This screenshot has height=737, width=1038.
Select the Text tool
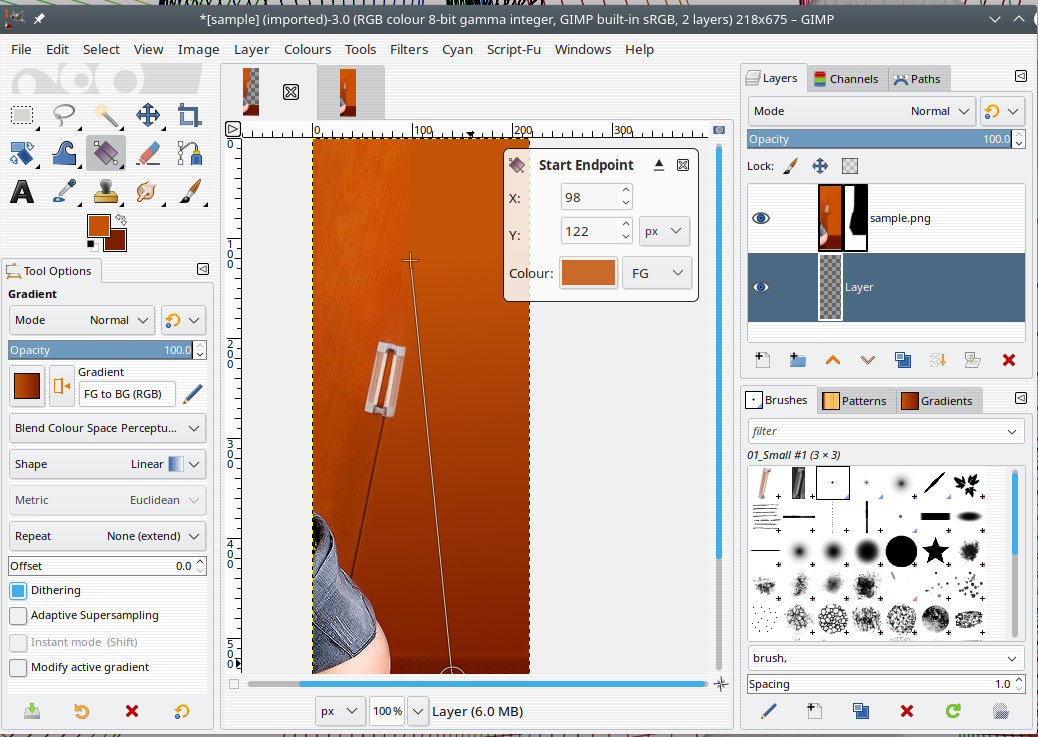22,190
